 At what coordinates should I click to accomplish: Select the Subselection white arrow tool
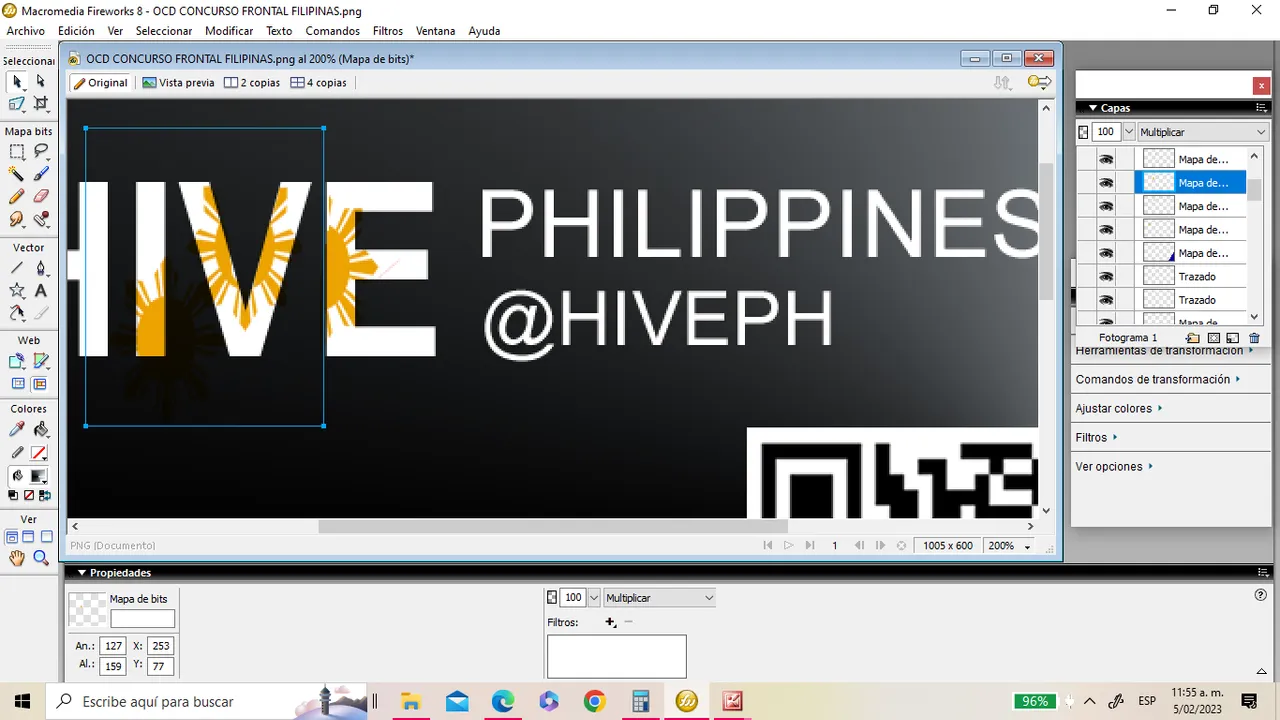point(41,81)
